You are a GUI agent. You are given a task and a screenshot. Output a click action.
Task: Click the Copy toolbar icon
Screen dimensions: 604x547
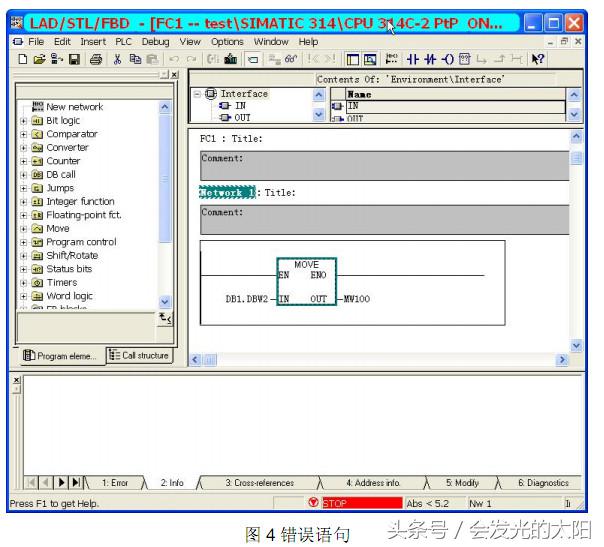135,59
